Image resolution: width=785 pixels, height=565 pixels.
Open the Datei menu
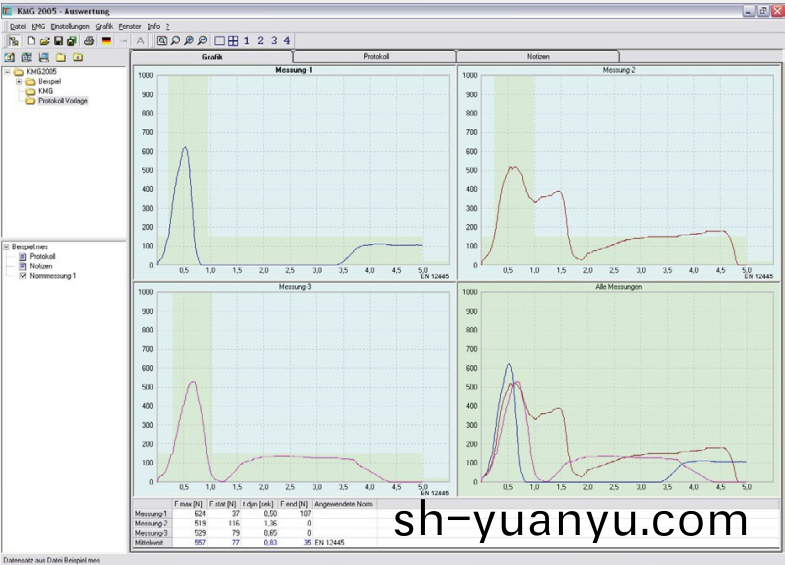coord(18,25)
